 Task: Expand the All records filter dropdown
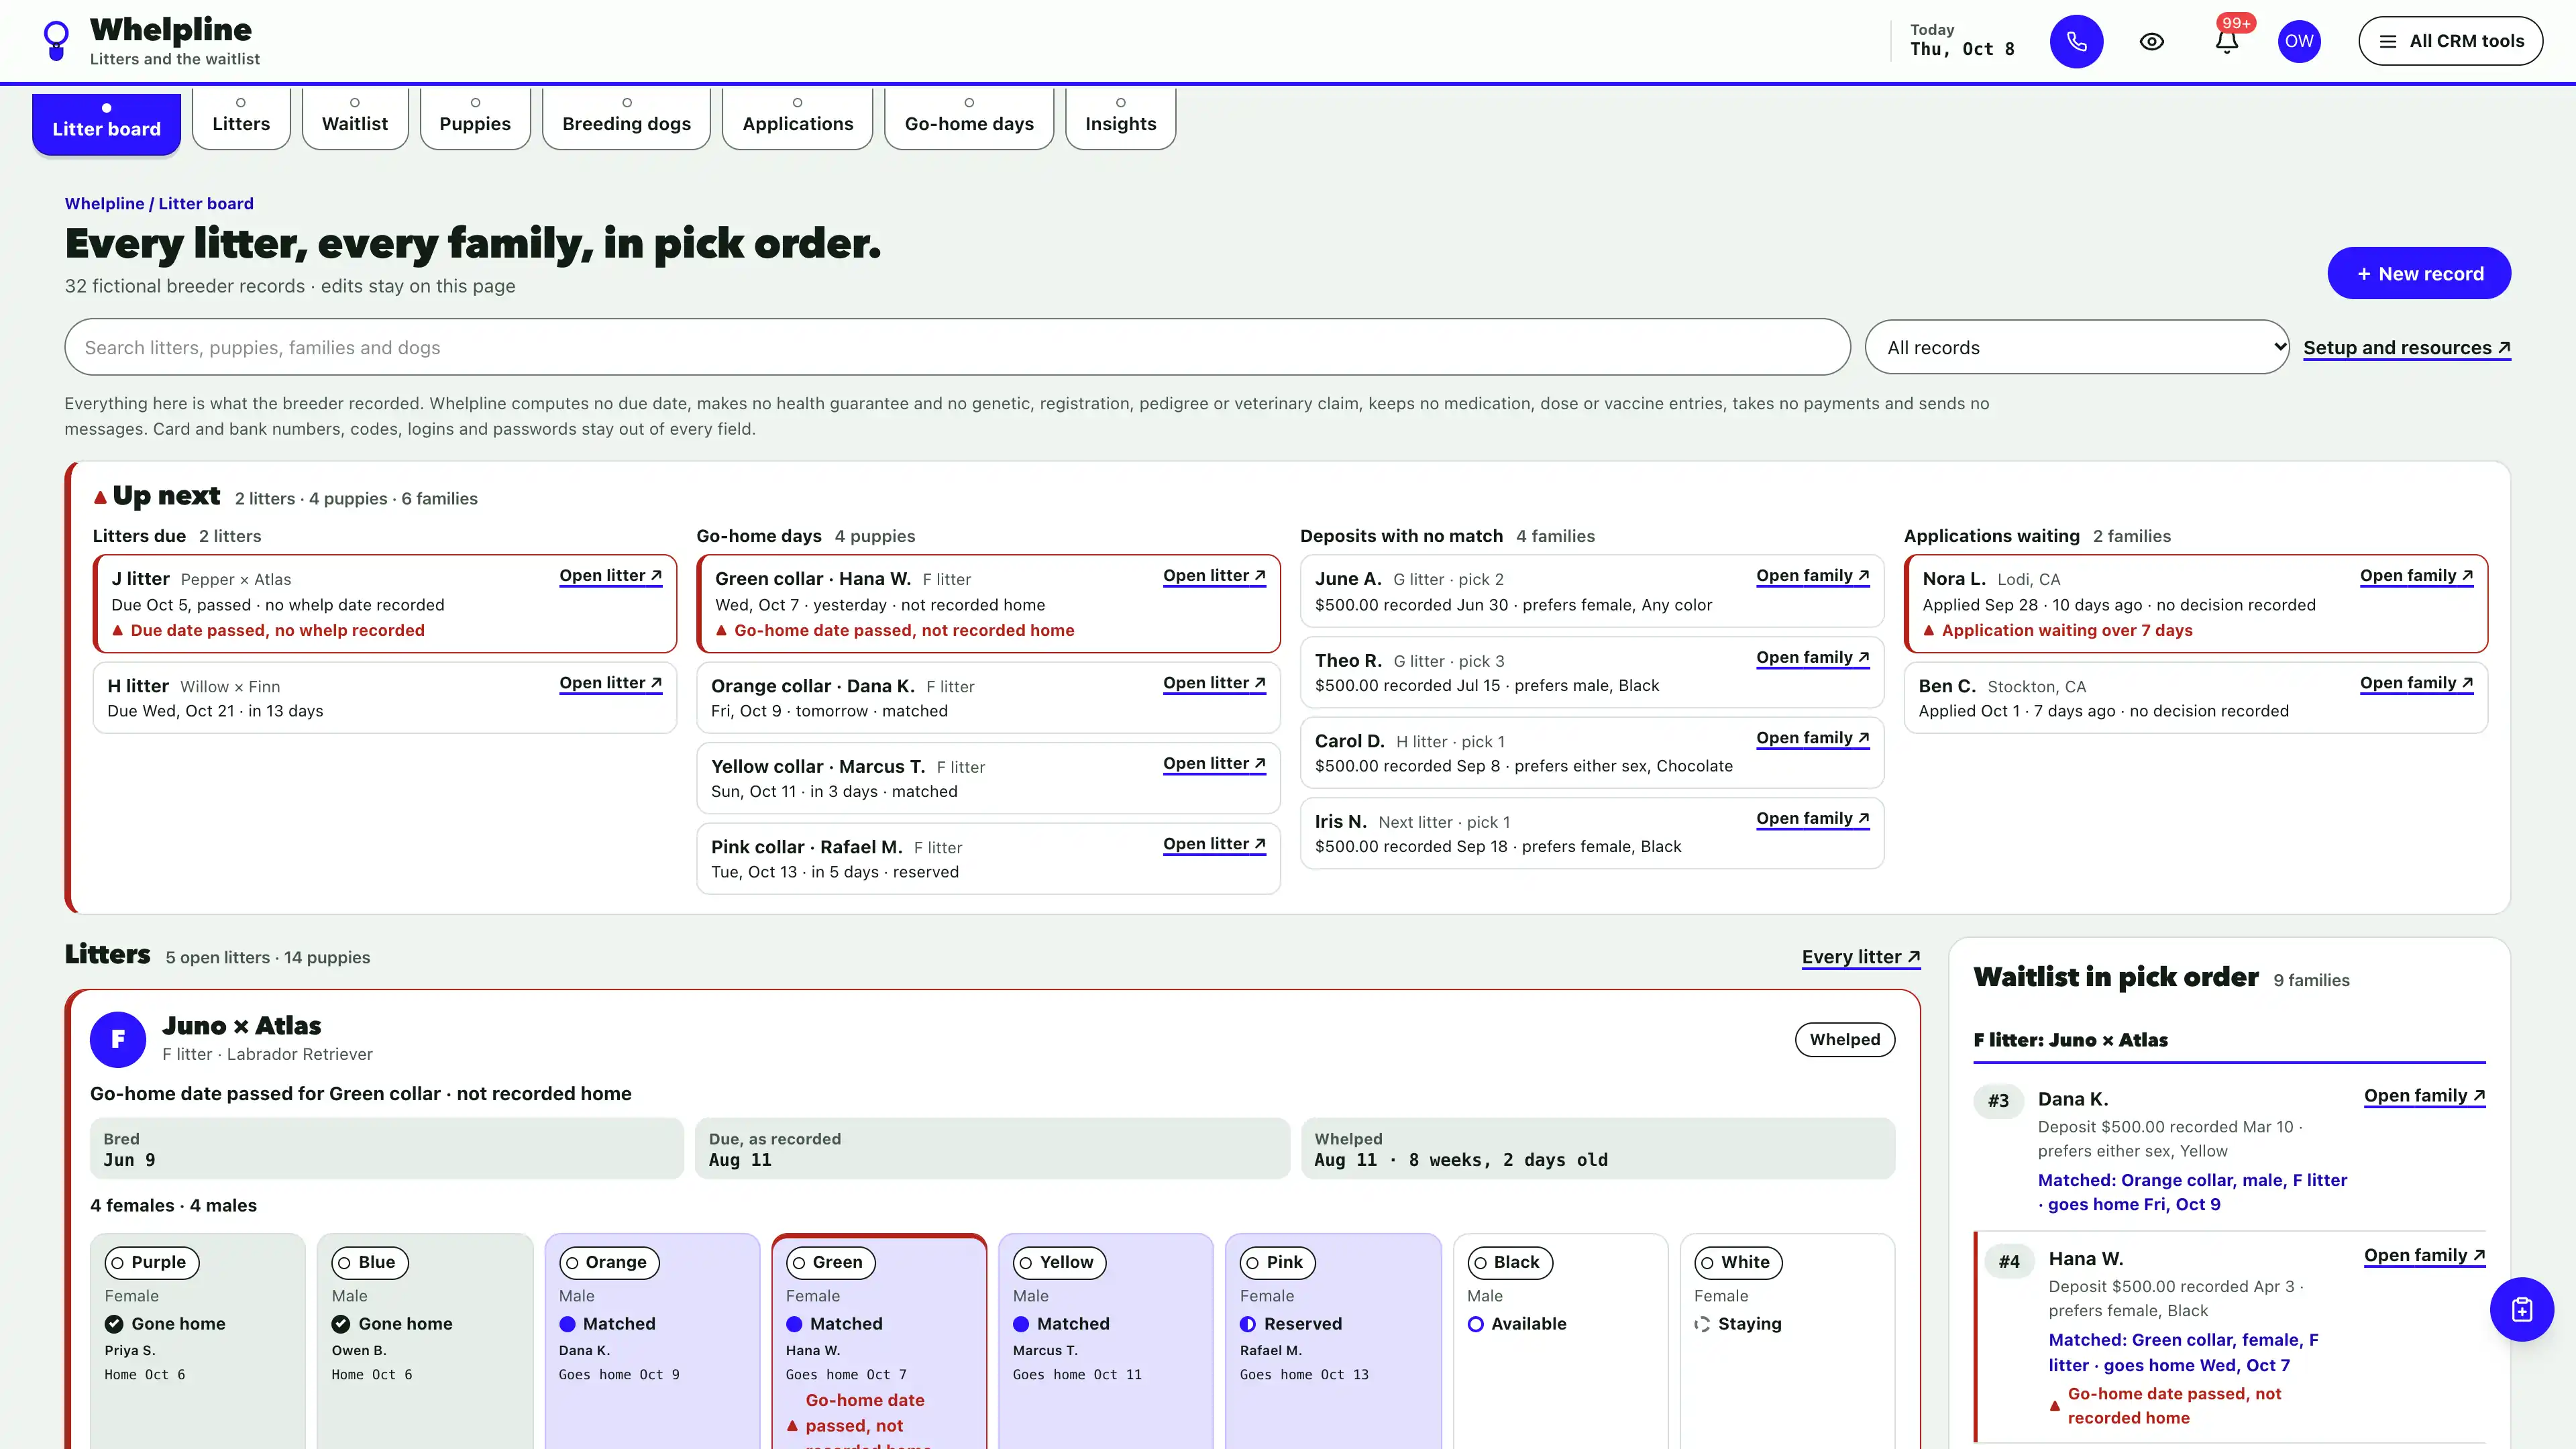pos(2076,347)
